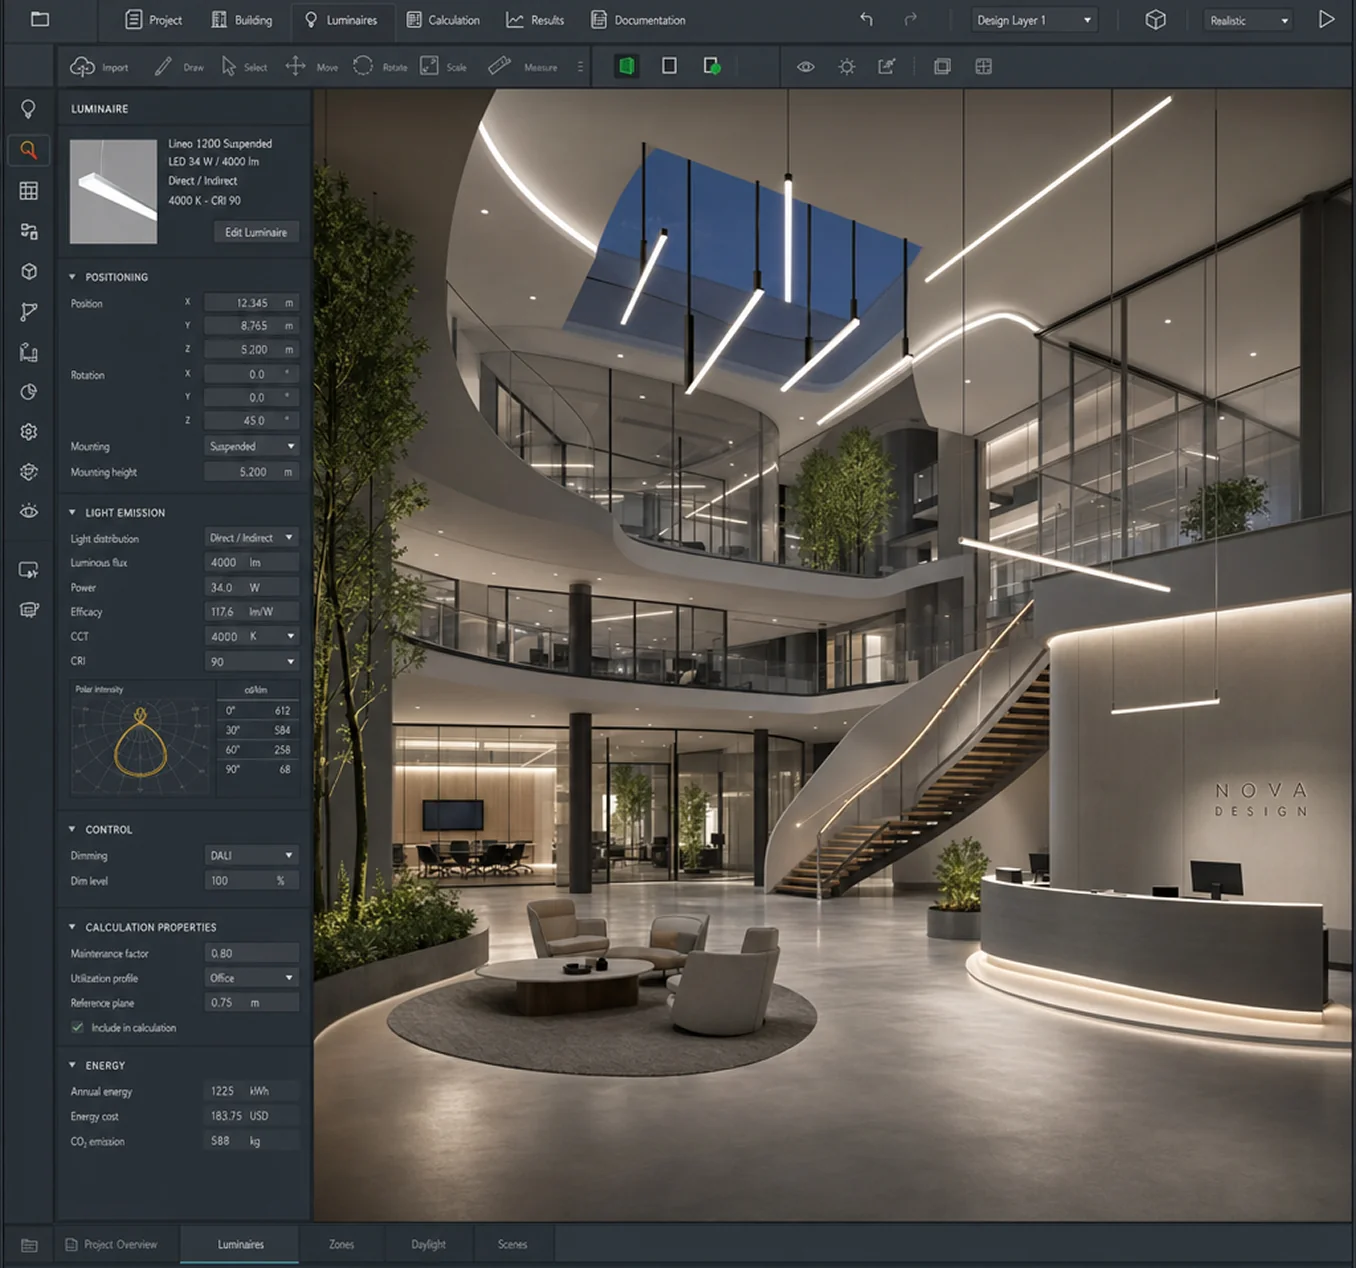Click the Maintenance factor 0.80 field
The image size is (1356, 1268).
point(251,953)
